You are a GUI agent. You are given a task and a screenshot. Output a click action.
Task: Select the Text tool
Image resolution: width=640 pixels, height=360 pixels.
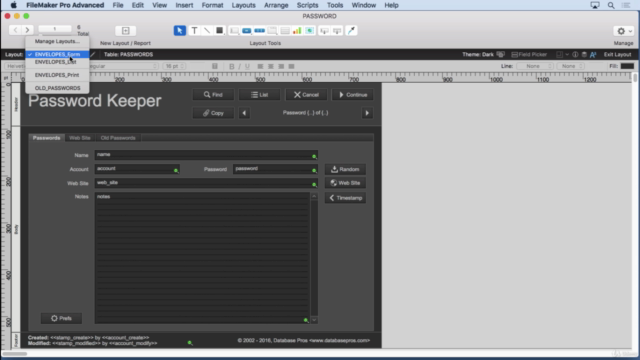click(x=194, y=31)
